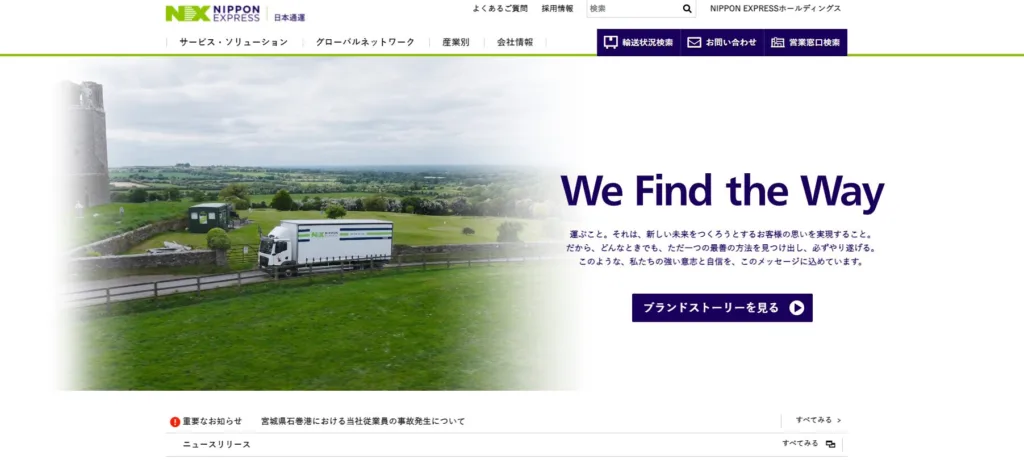Click the red important notice icon
Image resolution: width=1024 pixels, height=464 pixels.
175,422
